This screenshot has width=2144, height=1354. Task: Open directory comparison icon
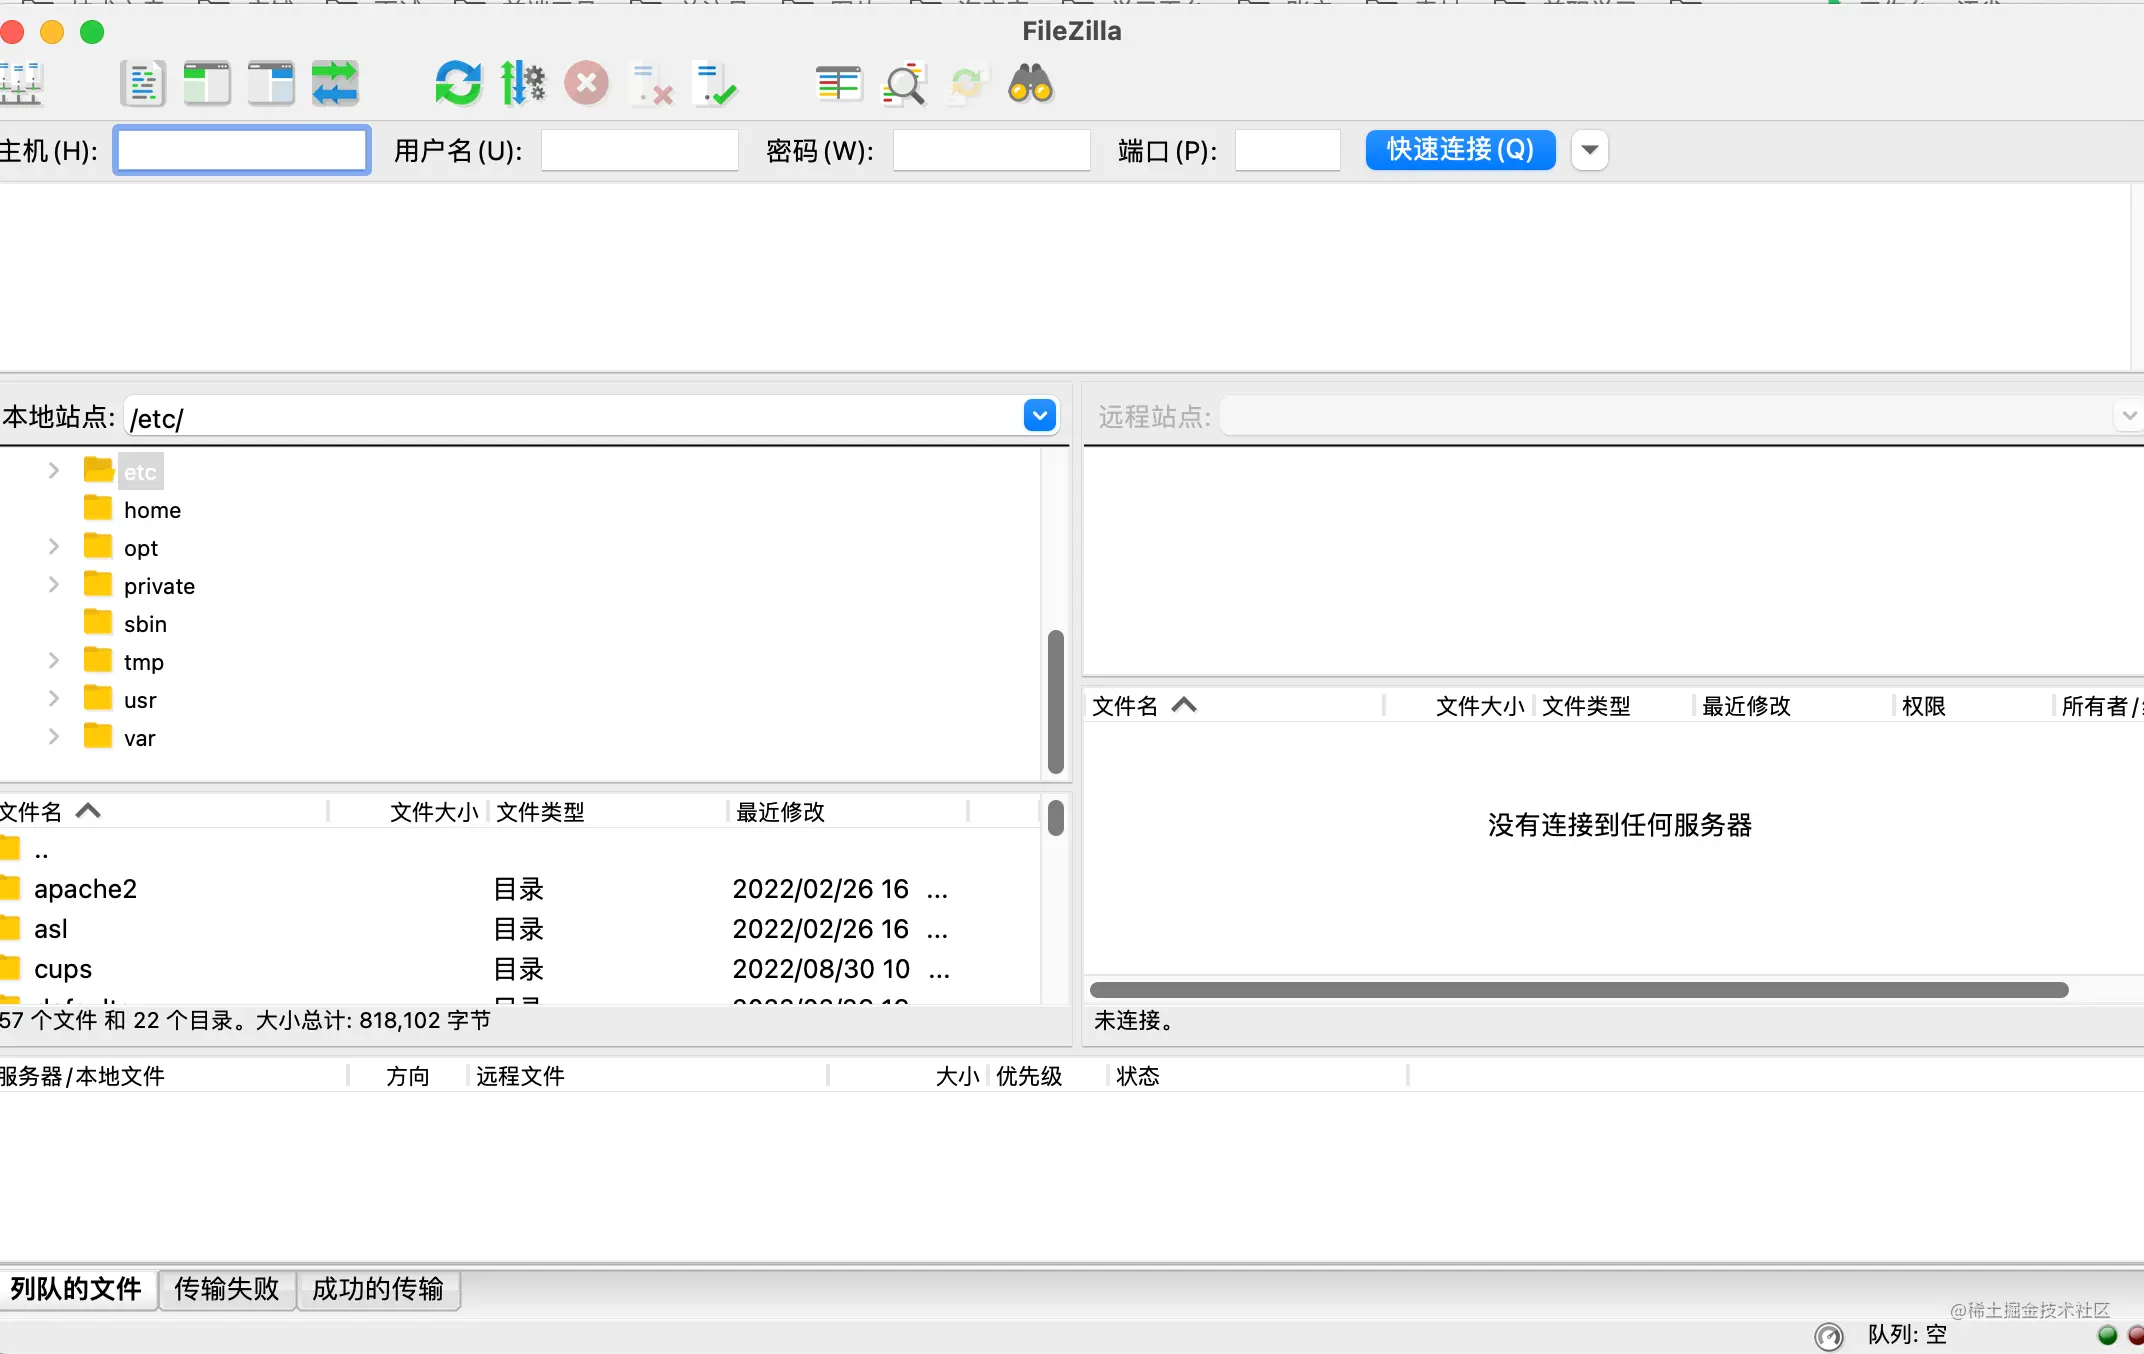coord(838,84)
